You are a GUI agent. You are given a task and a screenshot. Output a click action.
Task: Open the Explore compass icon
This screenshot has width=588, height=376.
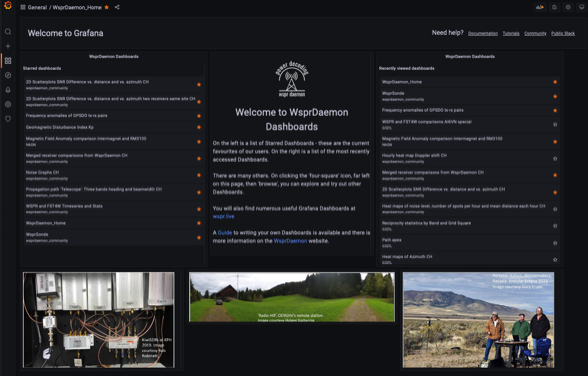(x=8, y=75)
